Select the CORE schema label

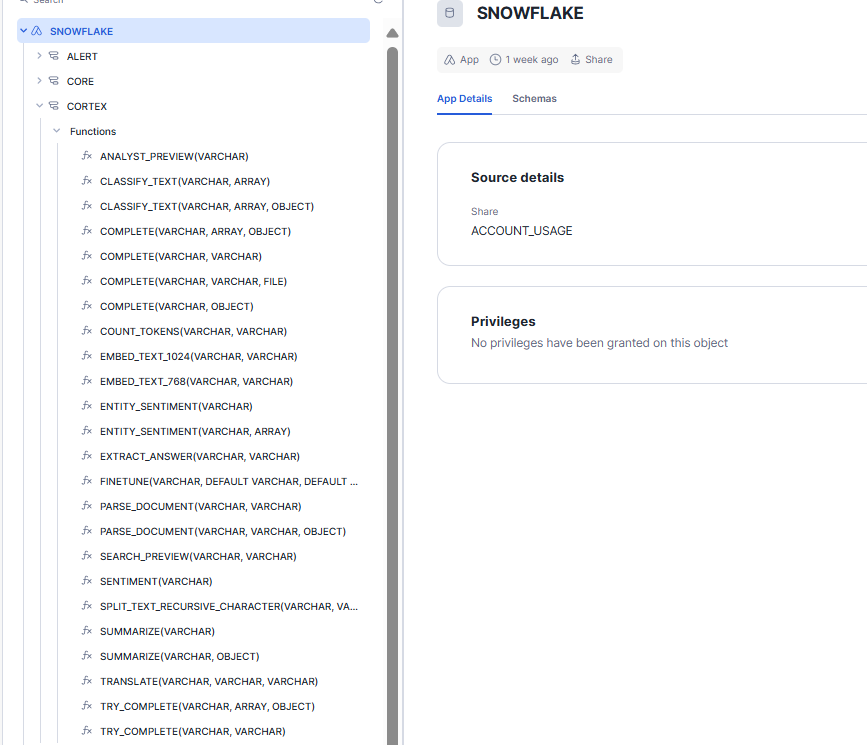(x=80, y=81)
